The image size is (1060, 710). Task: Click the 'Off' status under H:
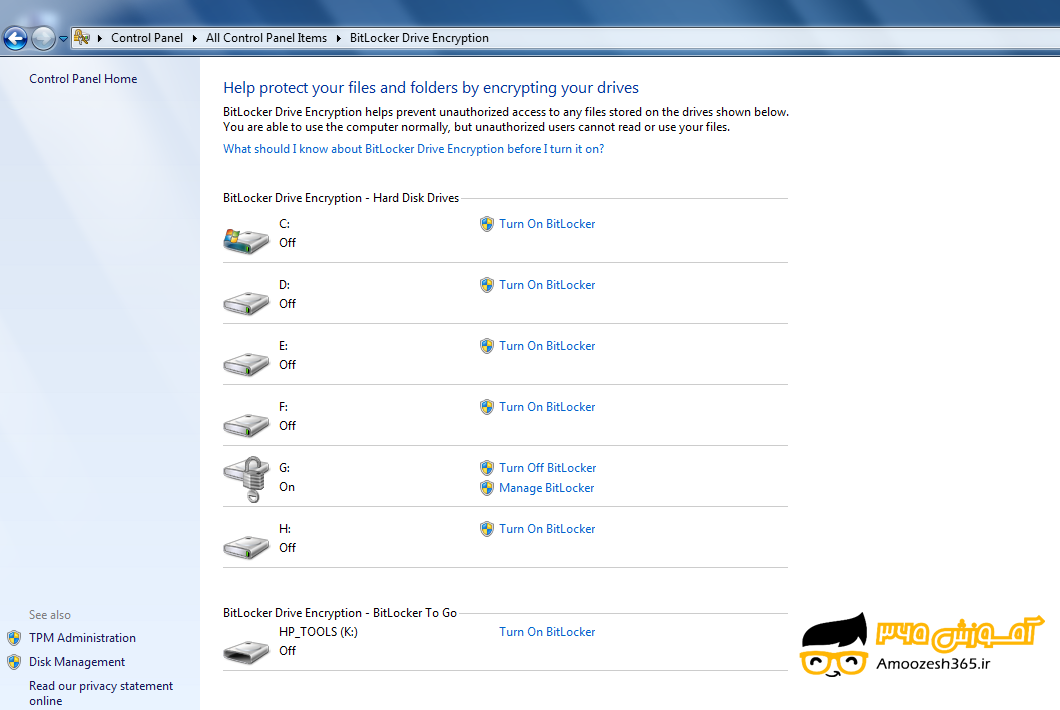point(288,548)
